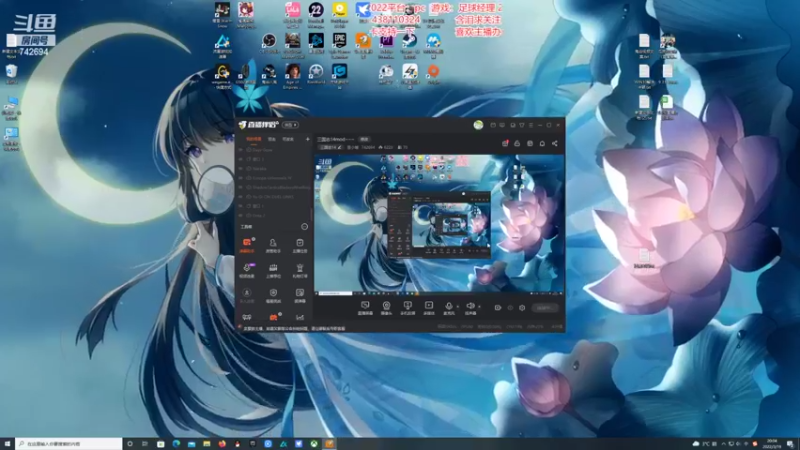Open the microphone options arrow
The width and height of the screenshot is (800, 450).
click(458, 306)
